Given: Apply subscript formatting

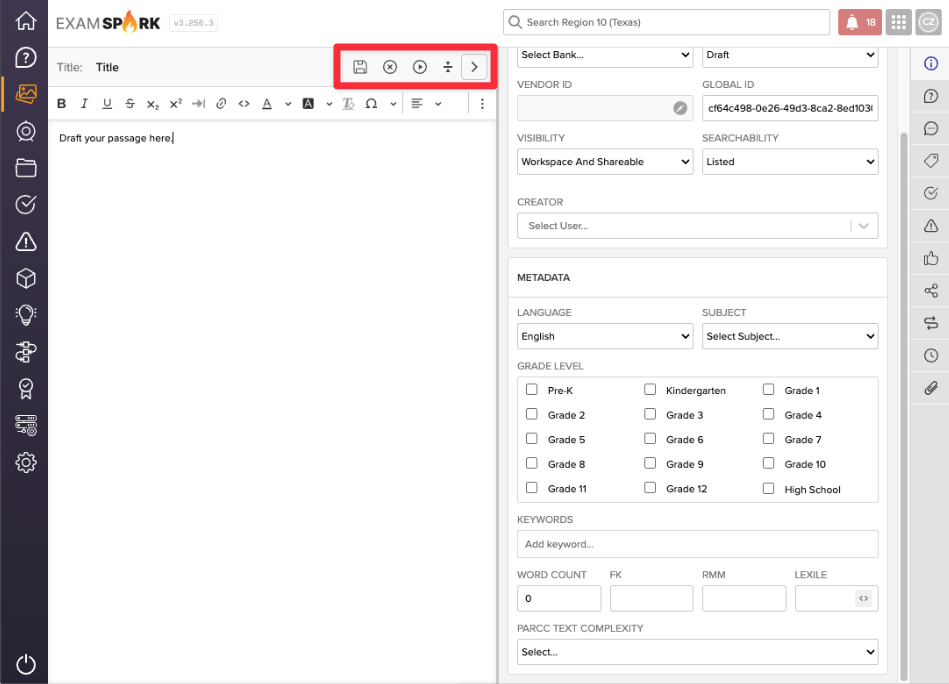Looking at the screenshot, I should [153, 104].
